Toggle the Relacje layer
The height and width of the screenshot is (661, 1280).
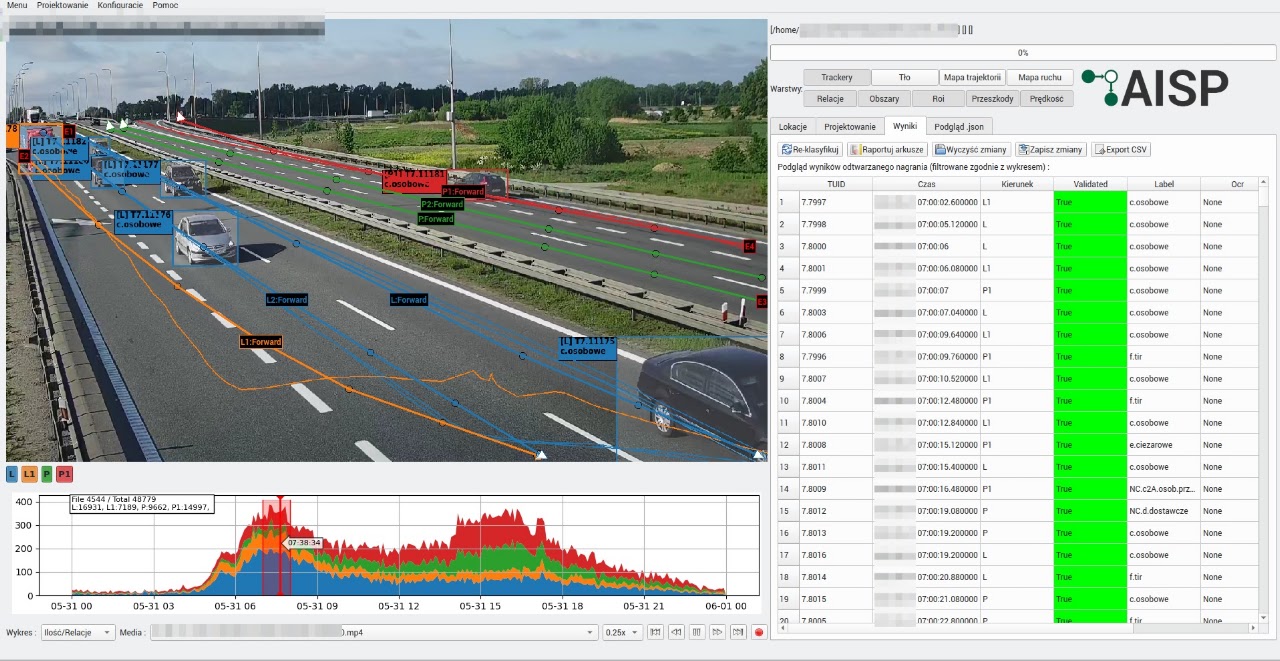830,99
